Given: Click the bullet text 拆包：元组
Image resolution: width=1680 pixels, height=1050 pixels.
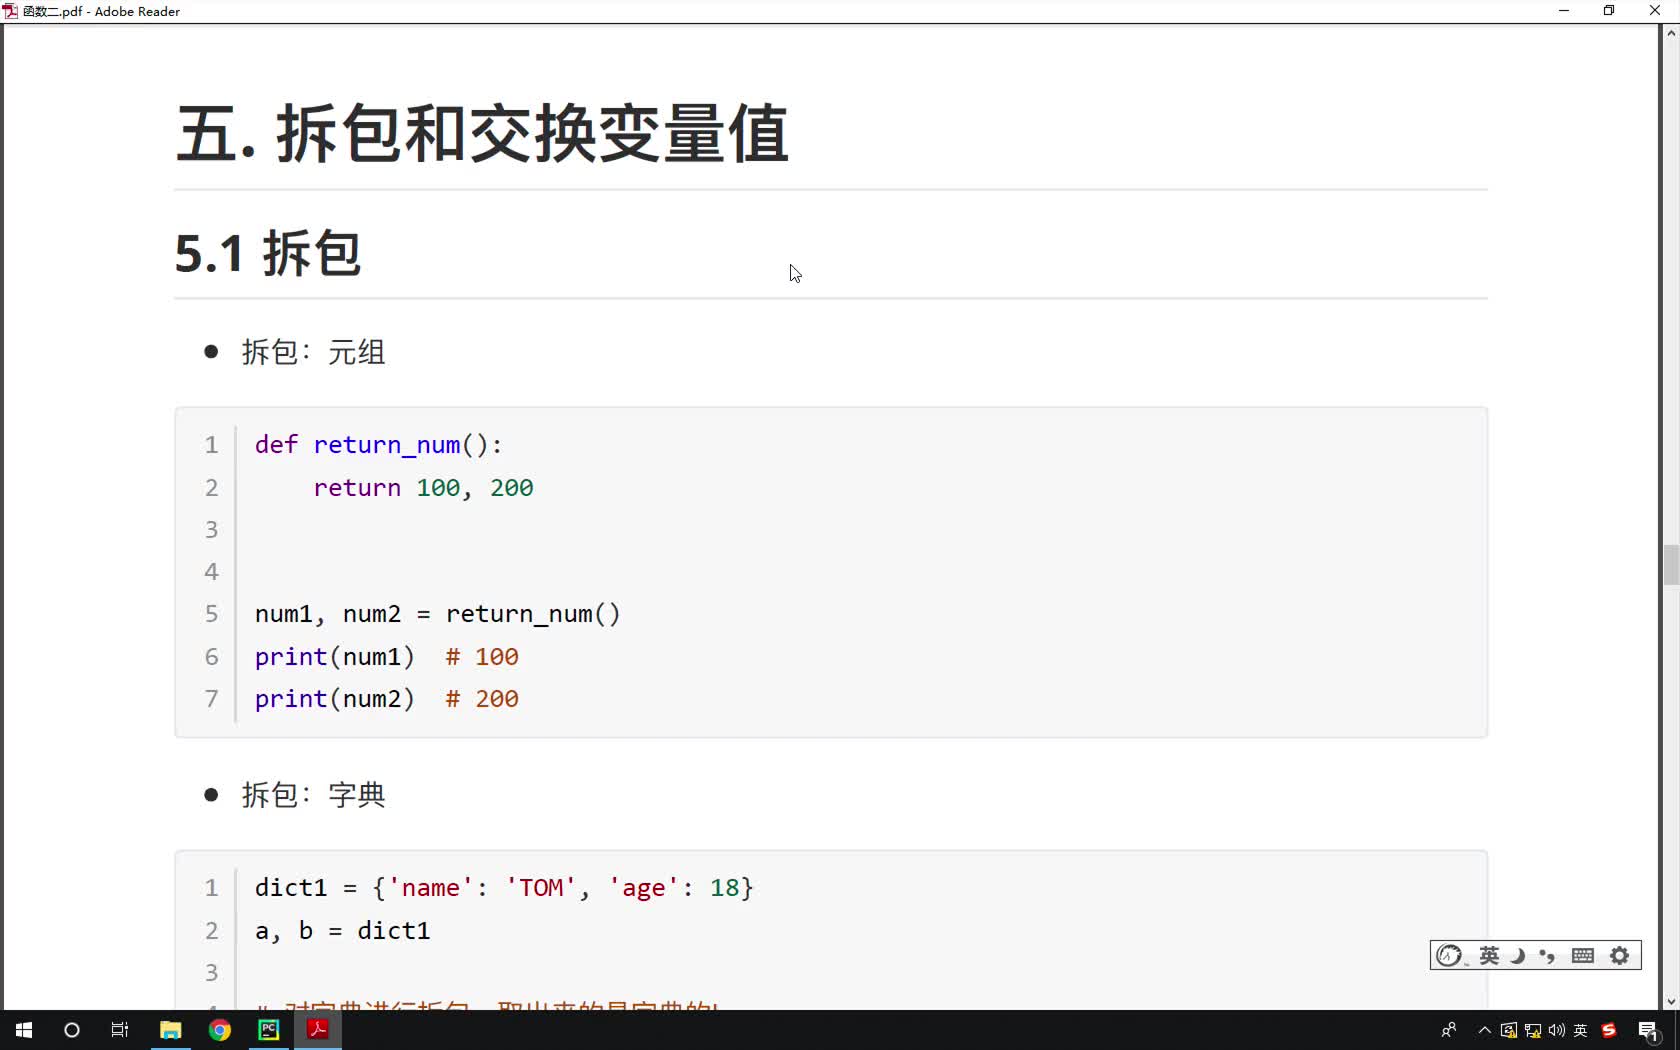Looking at the screenshot, I should pos(313,352).
